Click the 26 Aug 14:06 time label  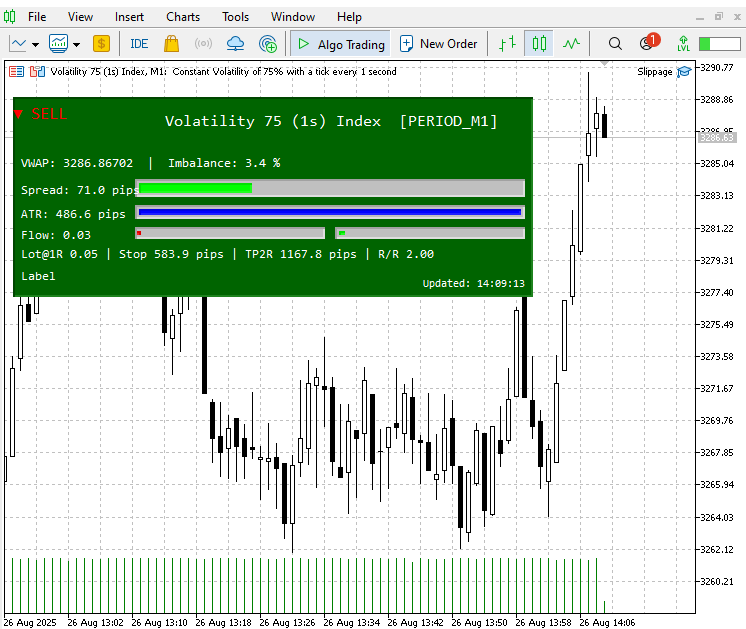click(608, 622)
